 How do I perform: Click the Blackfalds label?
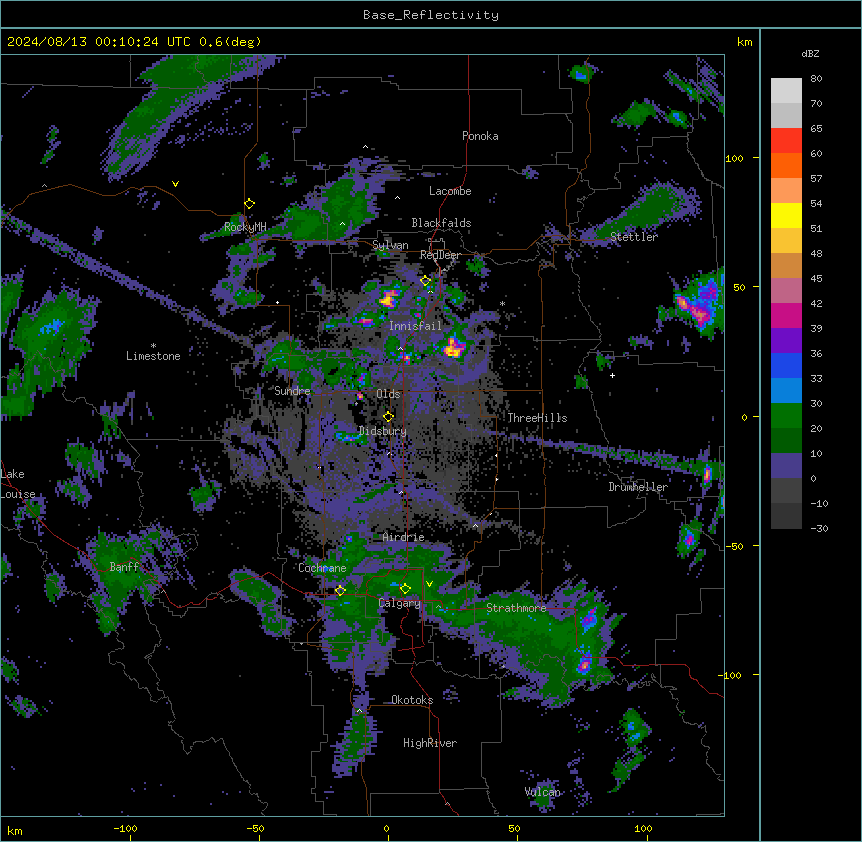[441, 223]
